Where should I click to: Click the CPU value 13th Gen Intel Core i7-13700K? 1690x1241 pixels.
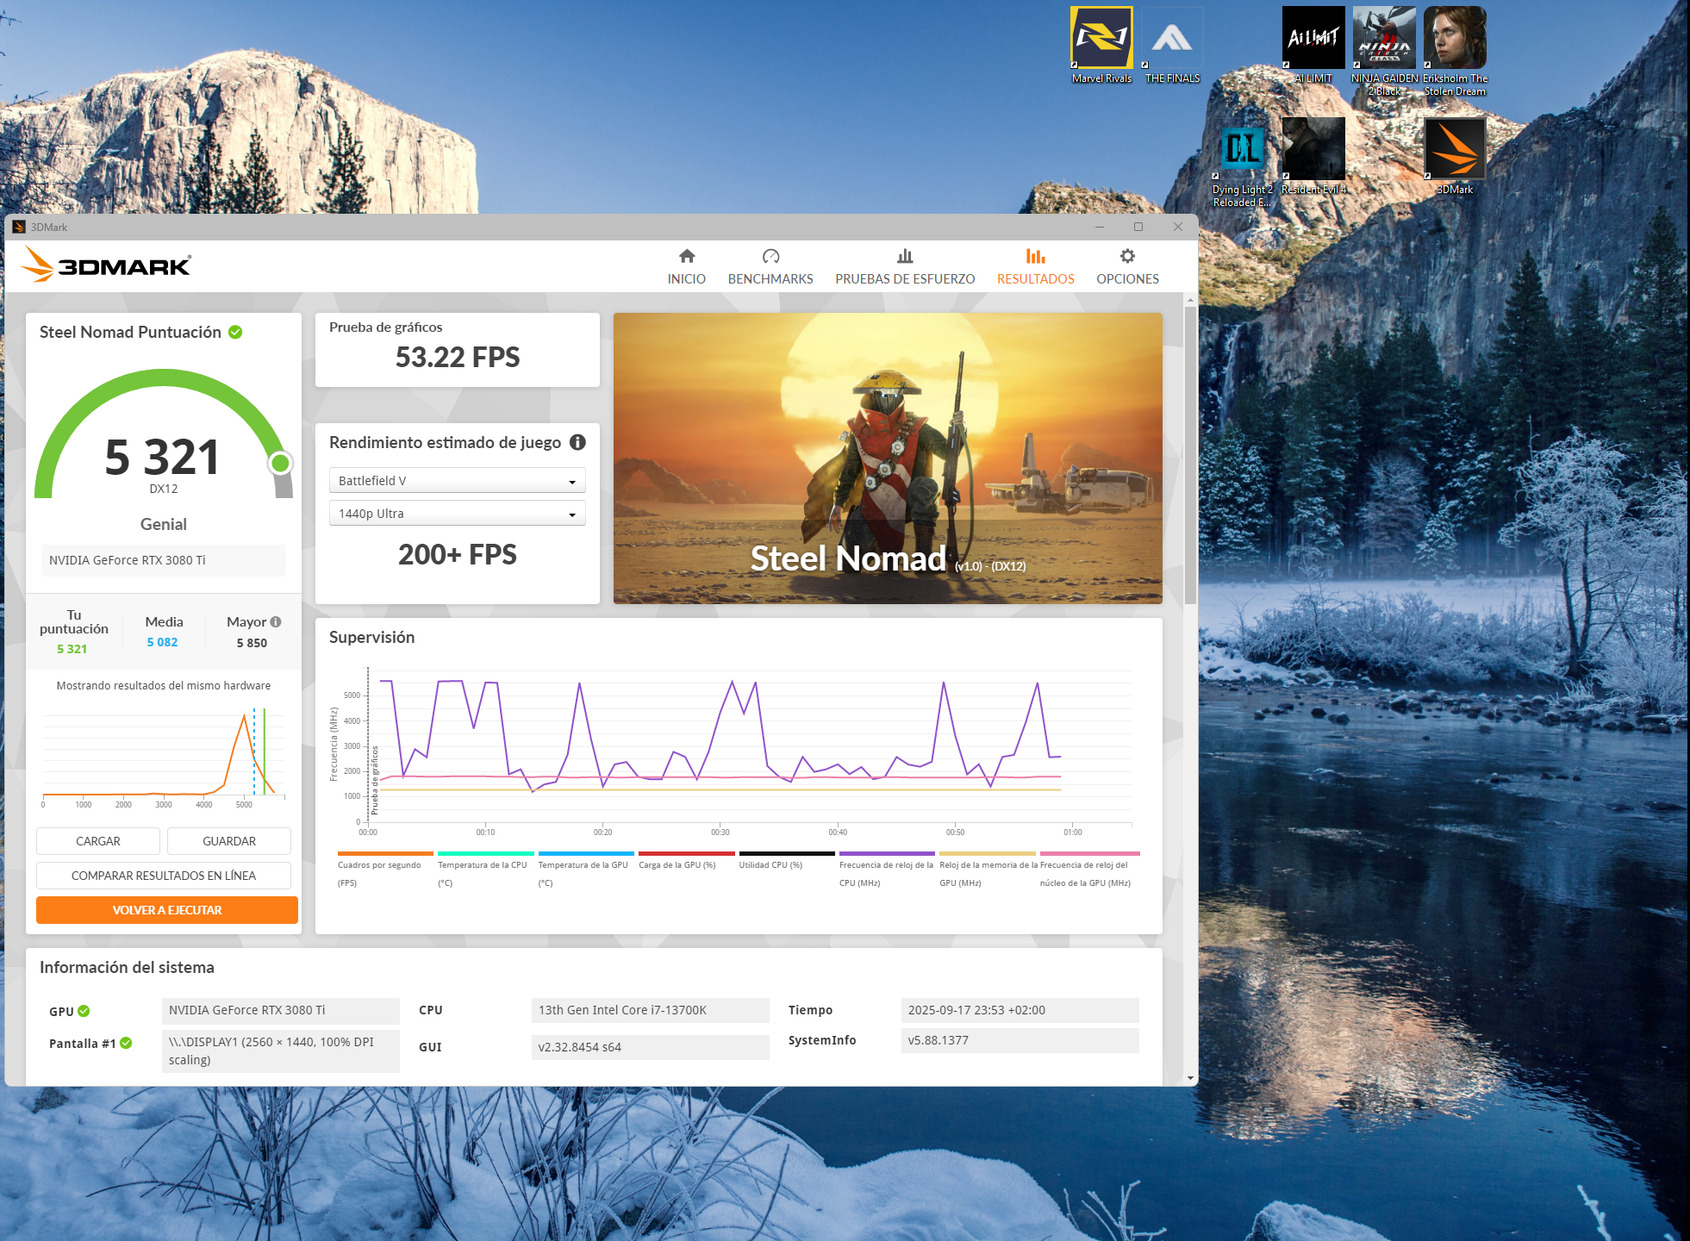pyautogui.click(x=650, y=1010)
